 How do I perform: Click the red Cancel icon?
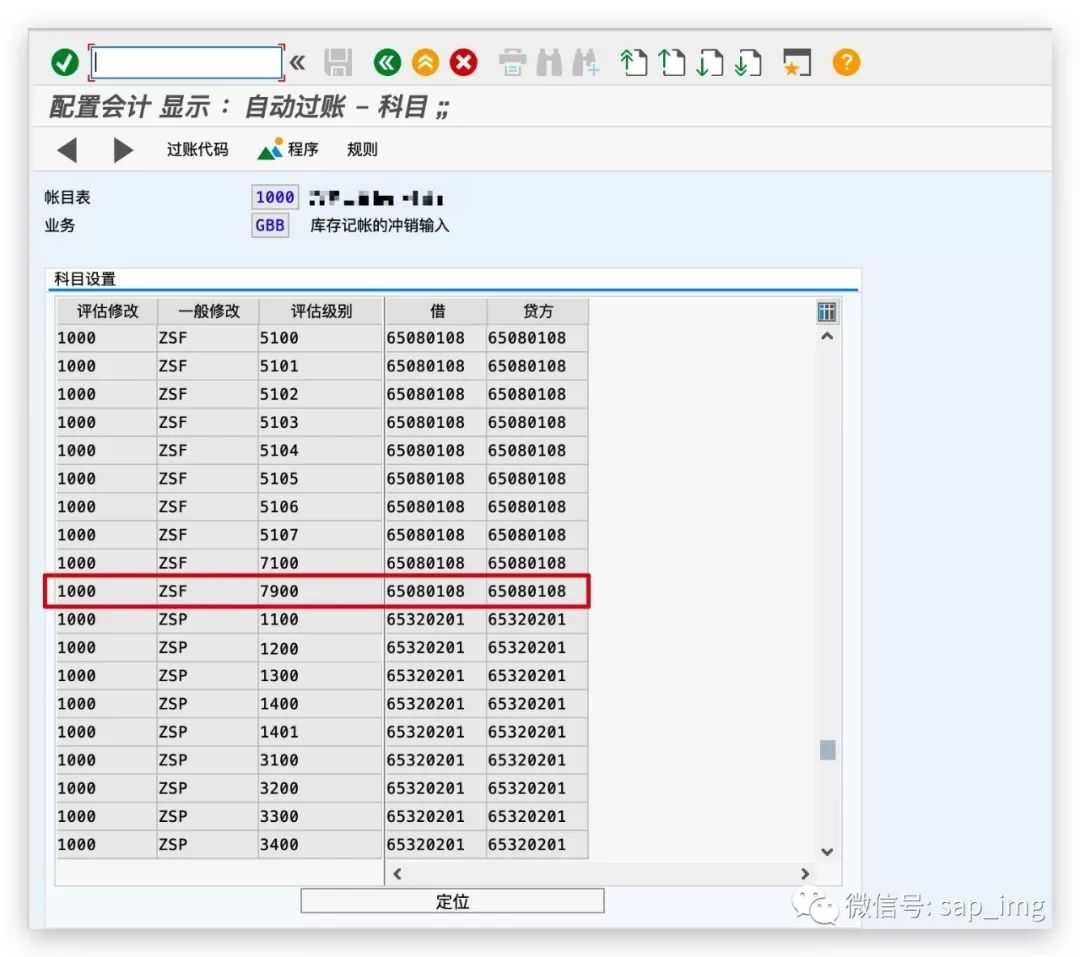click(464, 62)
